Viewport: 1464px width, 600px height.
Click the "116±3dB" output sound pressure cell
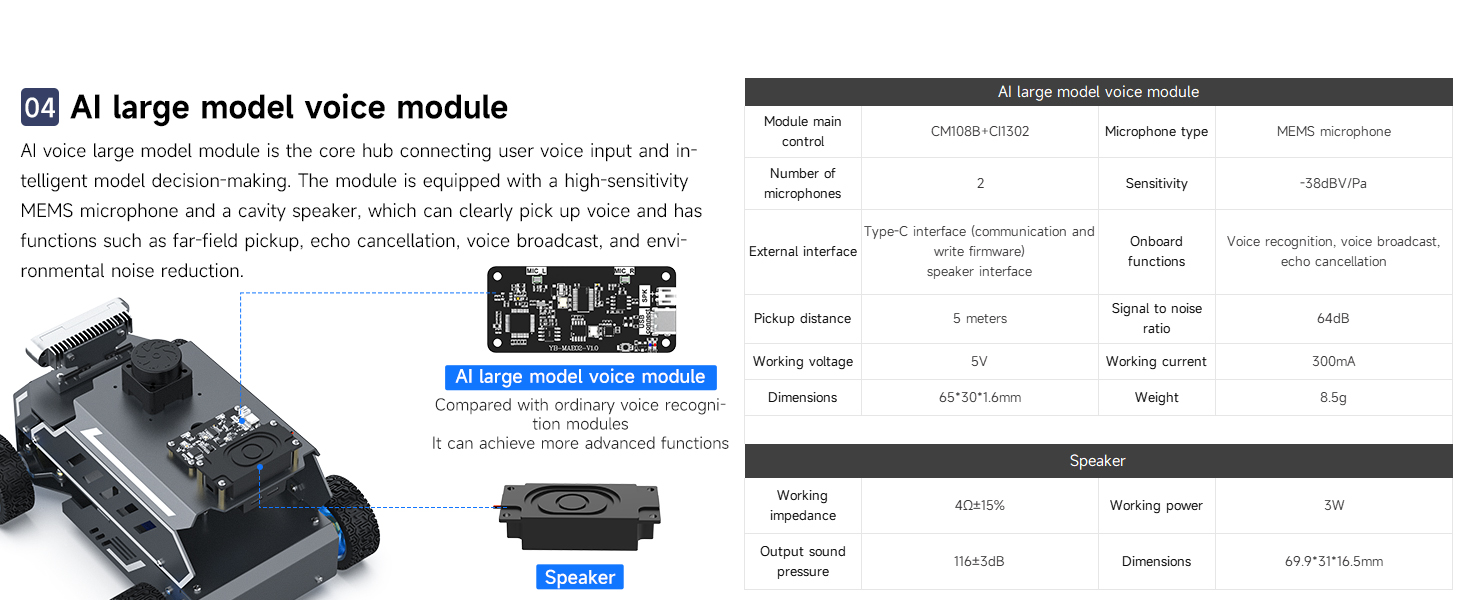coord(980,562)
